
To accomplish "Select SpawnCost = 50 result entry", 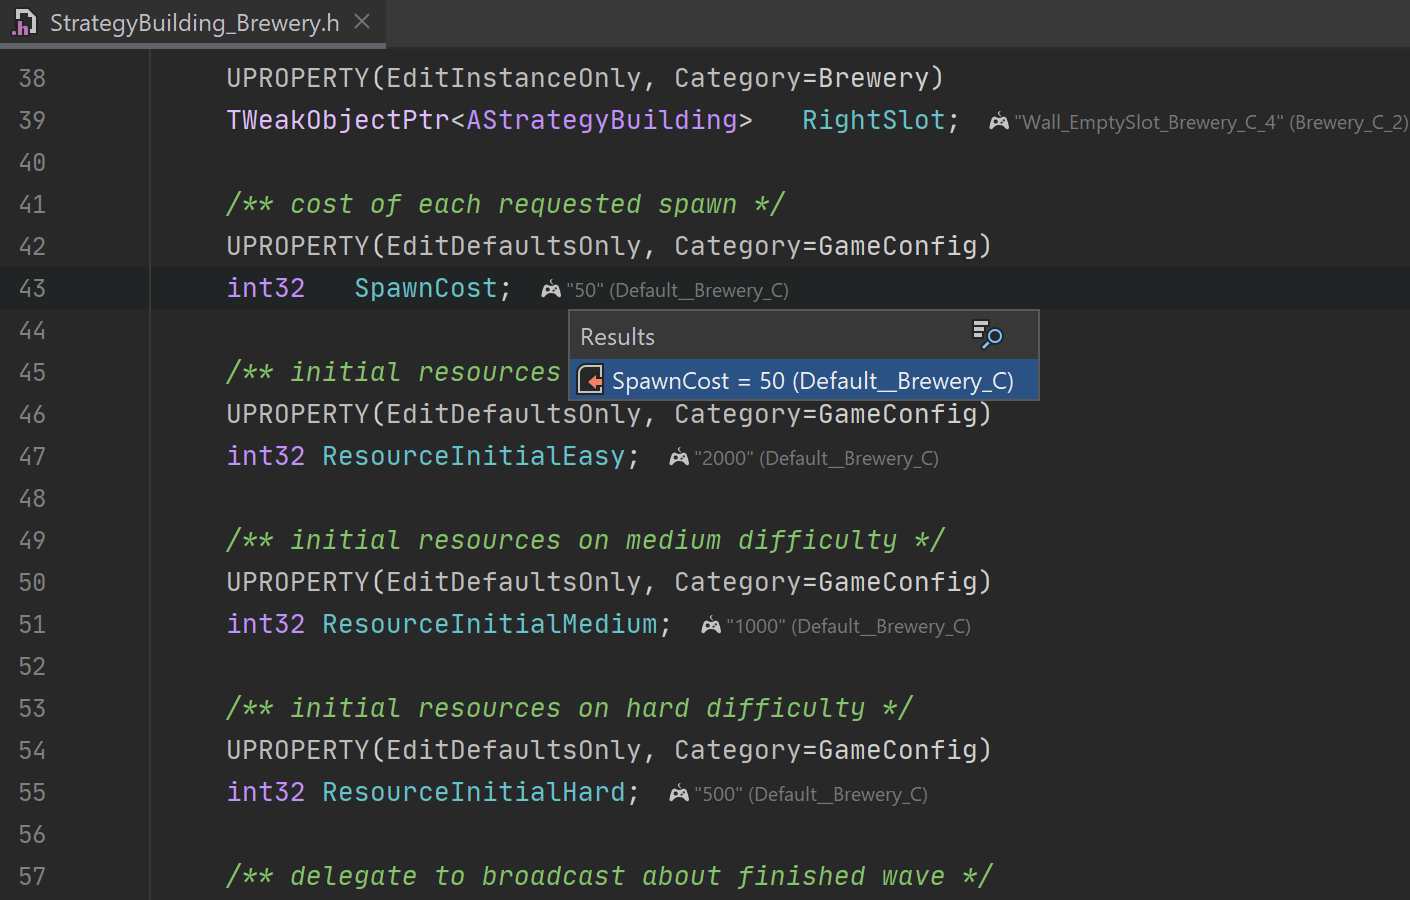I will [804, 381].
